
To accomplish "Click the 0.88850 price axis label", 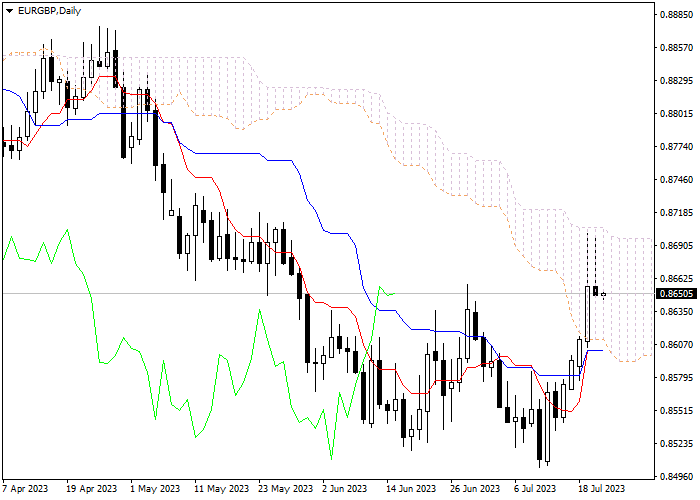I will 676,15.
